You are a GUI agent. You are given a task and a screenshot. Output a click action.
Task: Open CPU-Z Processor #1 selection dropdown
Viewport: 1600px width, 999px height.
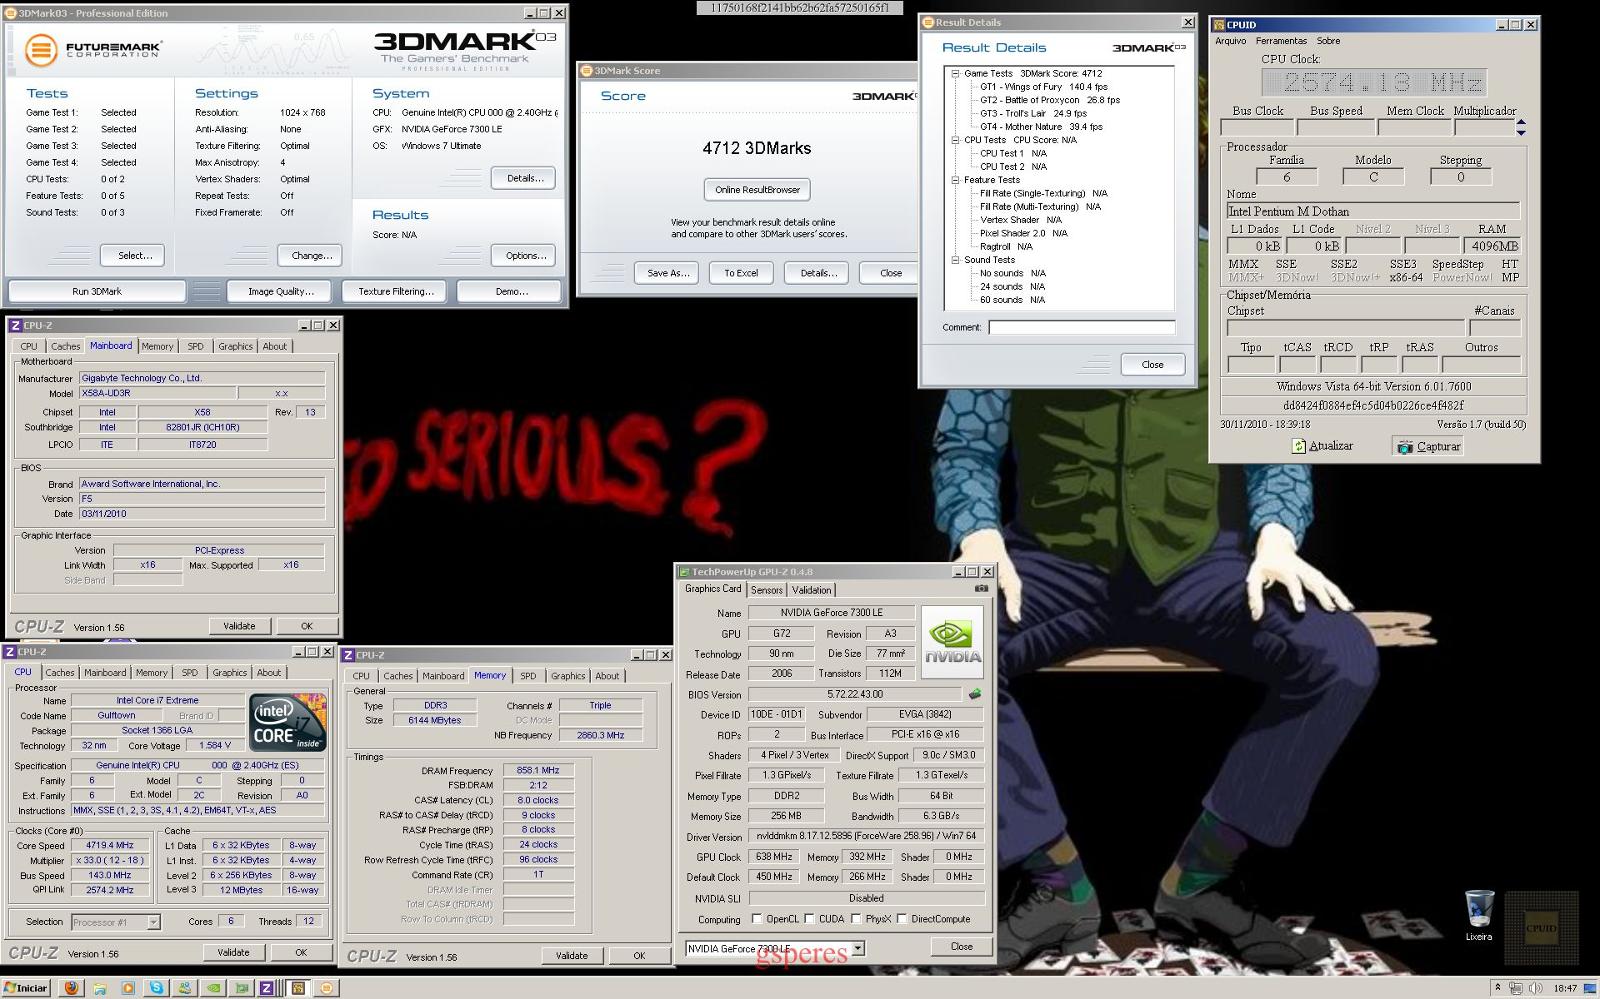point(153,922)
